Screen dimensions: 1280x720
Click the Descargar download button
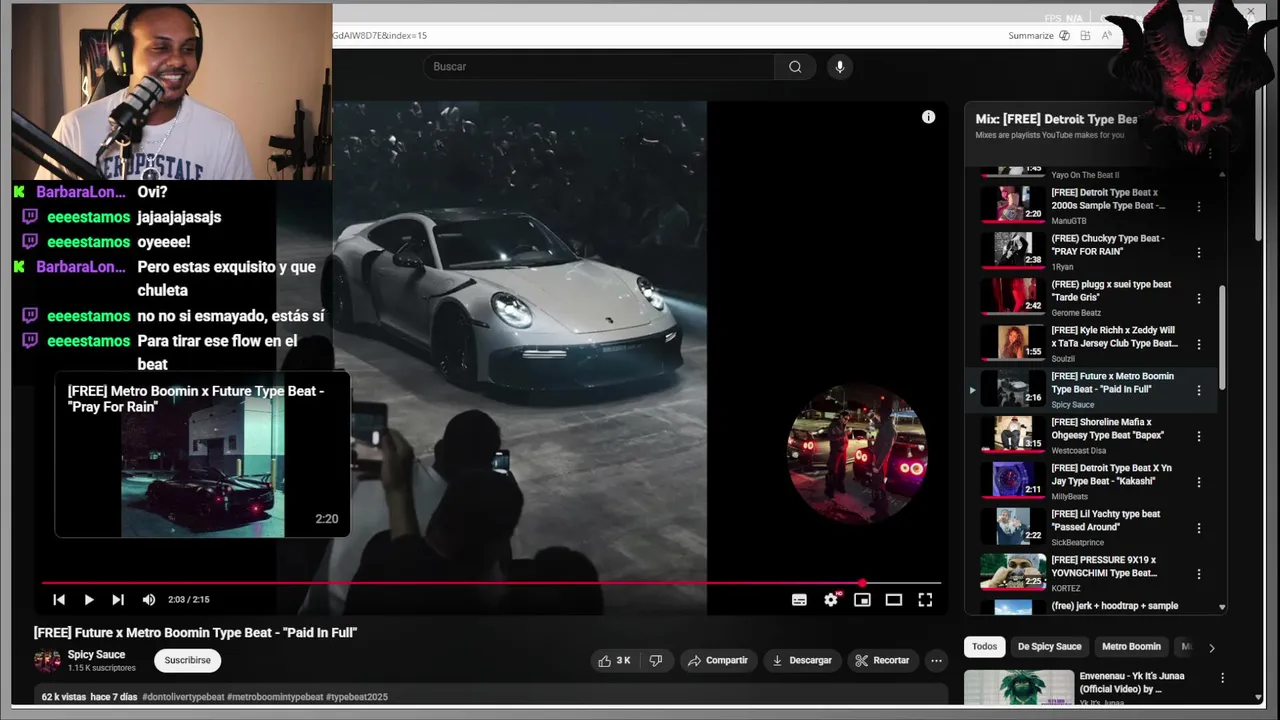[x=802, y=660]
